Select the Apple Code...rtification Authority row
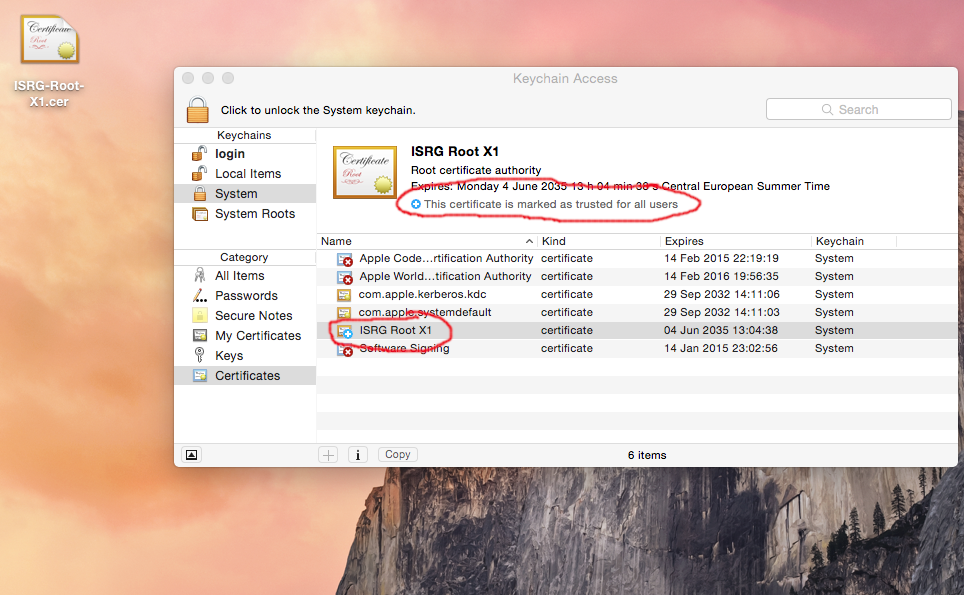Viewport: 964px width, 595px height. [638, 258]
